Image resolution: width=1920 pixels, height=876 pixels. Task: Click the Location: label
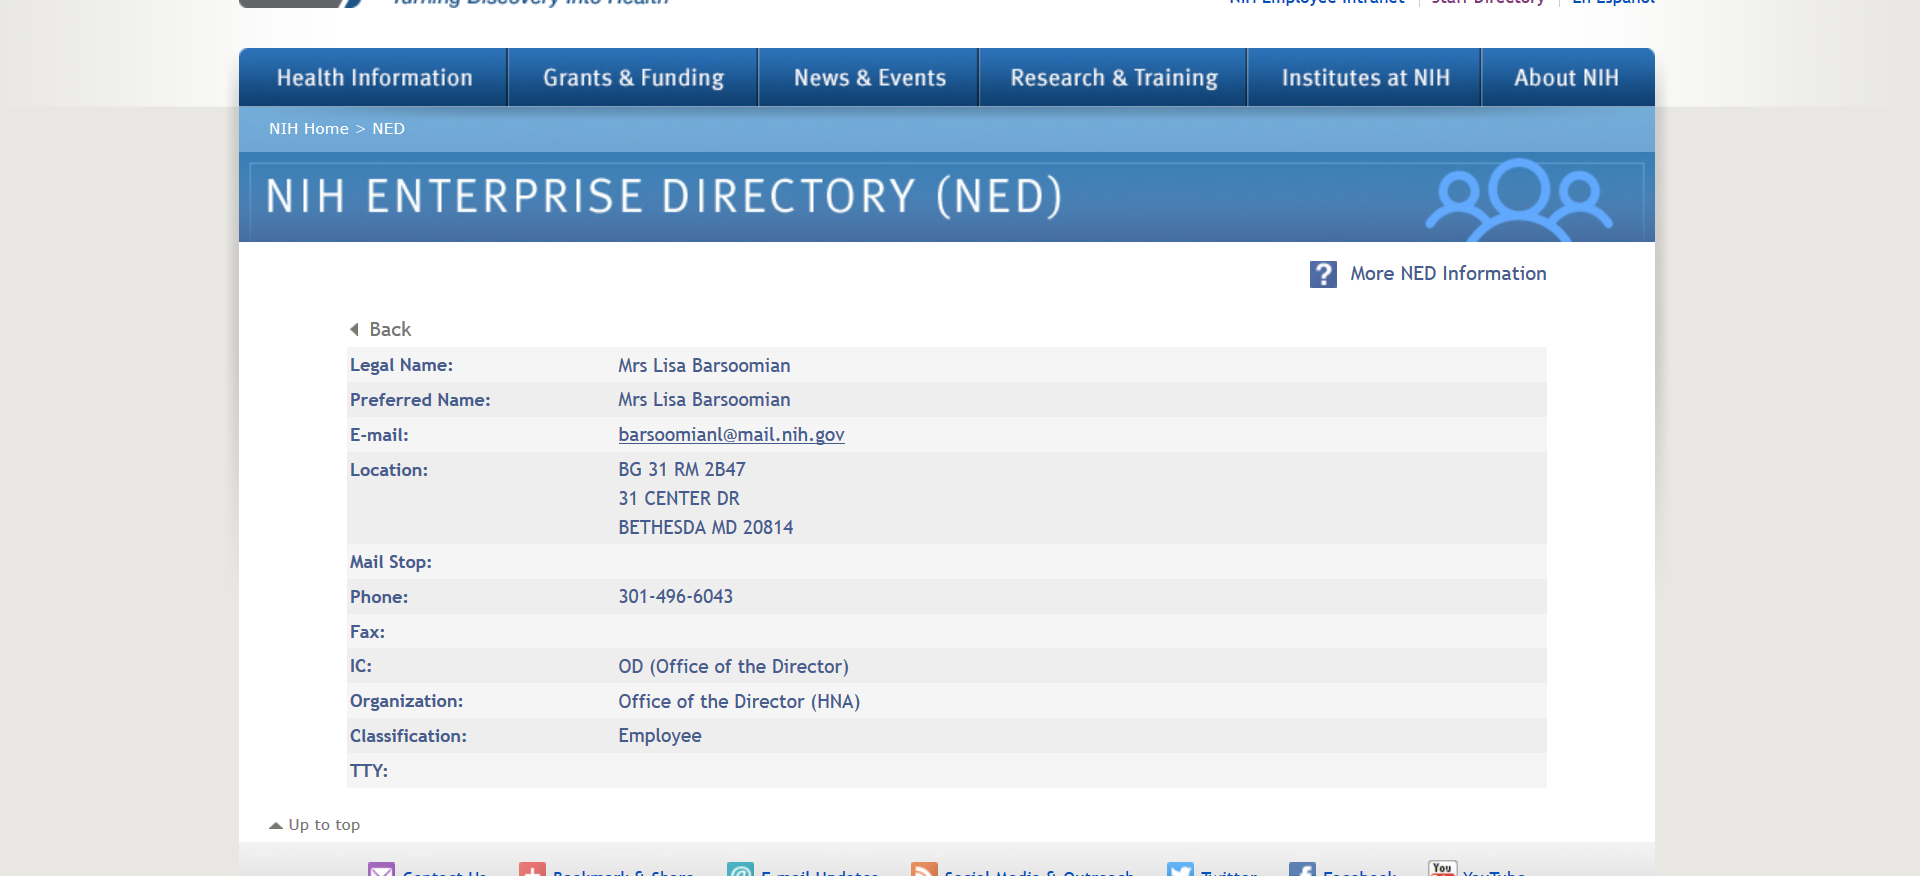click(389, 470)
